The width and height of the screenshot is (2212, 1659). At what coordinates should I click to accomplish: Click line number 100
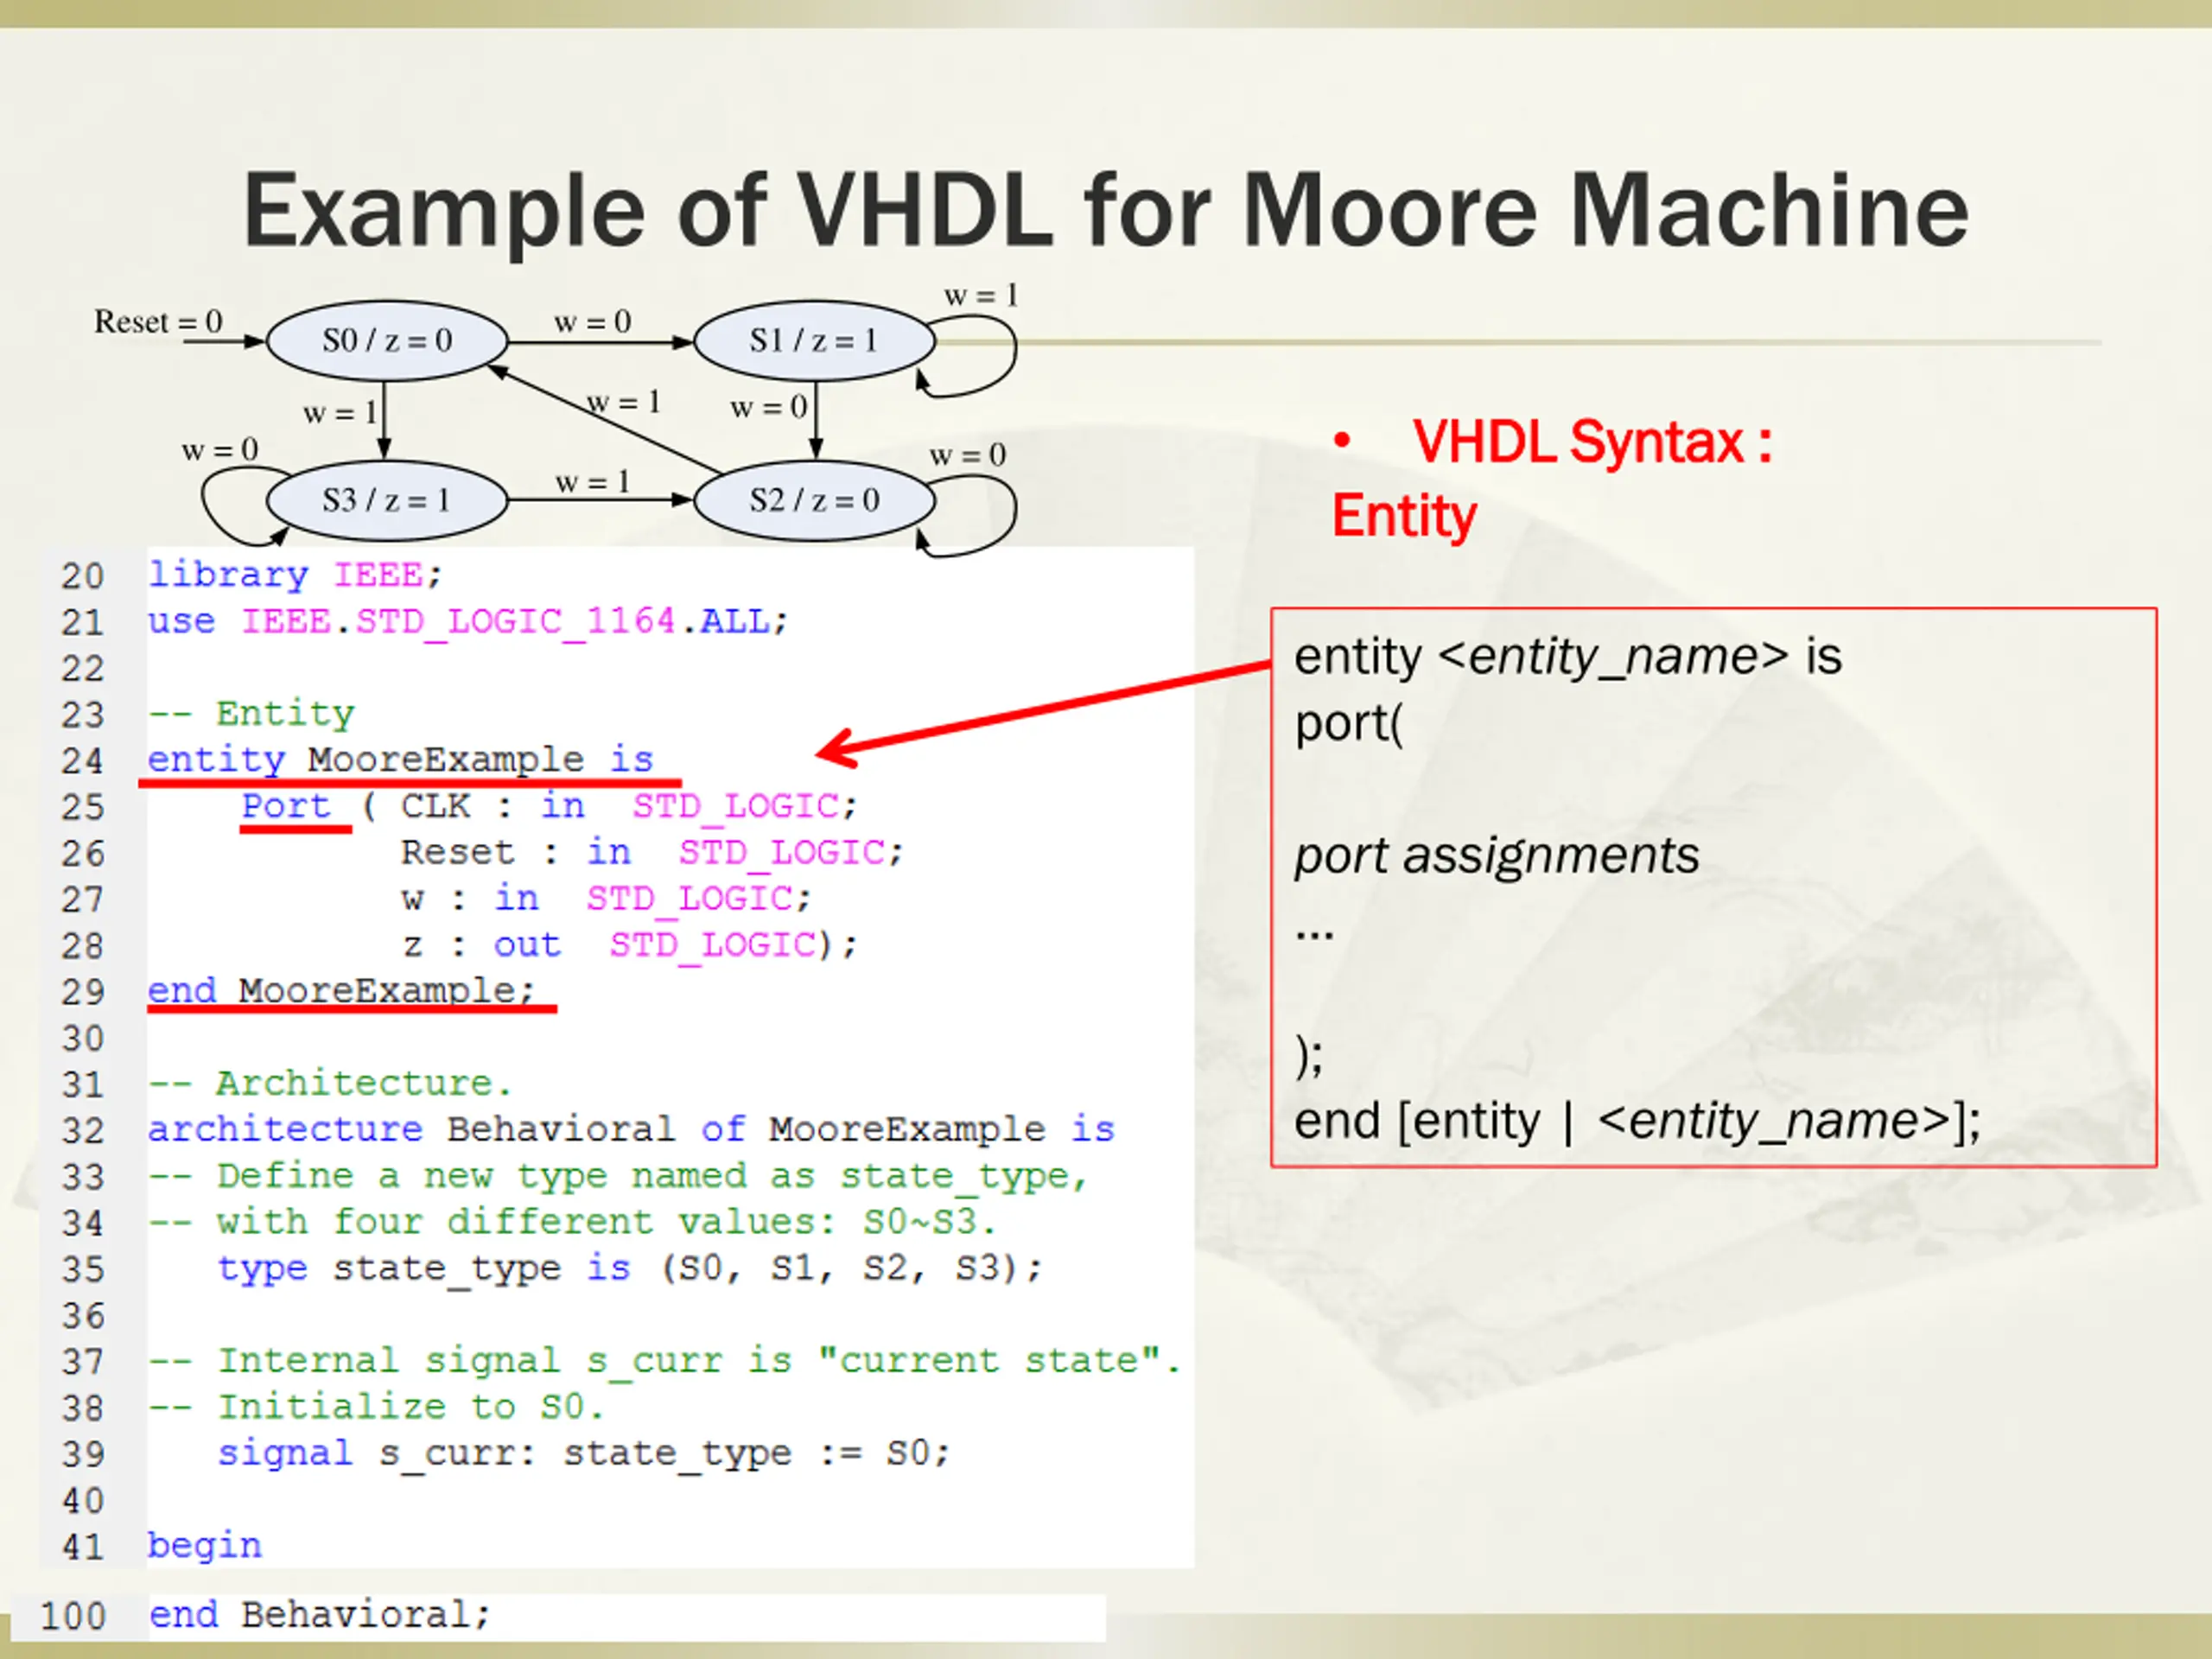[x=73, y=1616]
